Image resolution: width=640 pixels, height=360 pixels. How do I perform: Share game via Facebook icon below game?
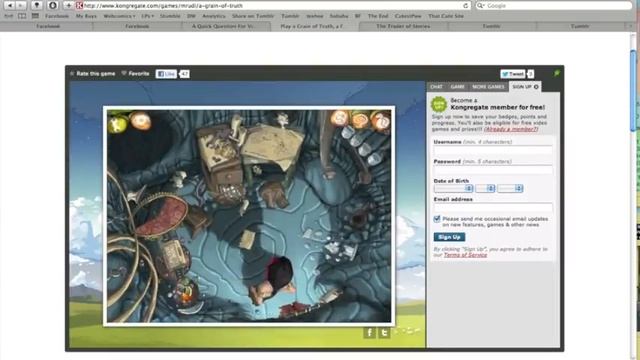tap(369, 333)
